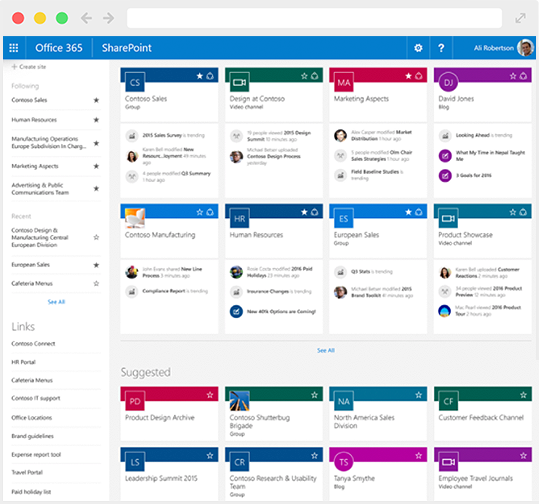Click the CF tile icon of Customer Feedback Channel
Screen dimensions: 539x504
coord(448,401)
